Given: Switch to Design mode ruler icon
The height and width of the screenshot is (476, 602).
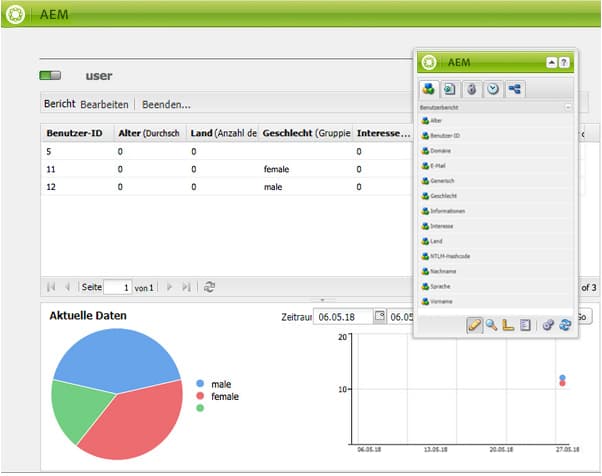Looking at the screenshot, I should tap(508, 325).
